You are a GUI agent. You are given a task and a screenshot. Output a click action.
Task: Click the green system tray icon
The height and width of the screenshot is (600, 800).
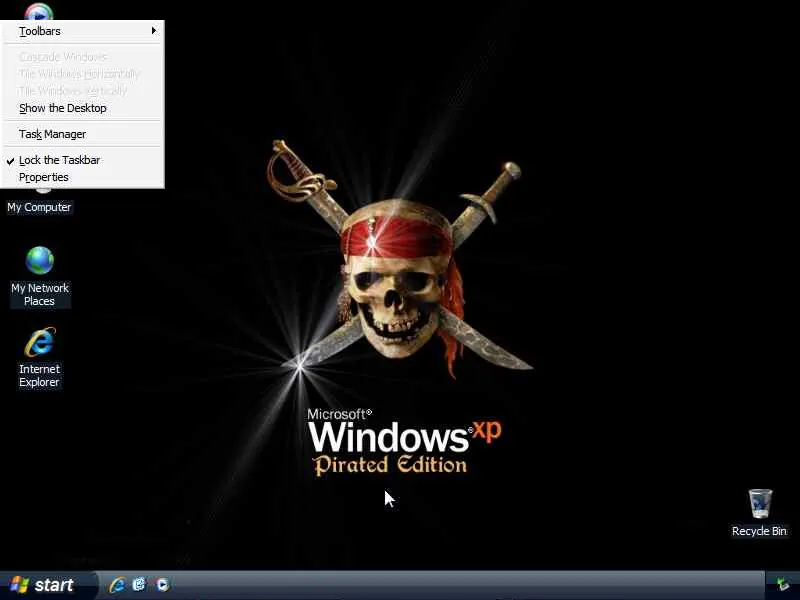(782, 585)
